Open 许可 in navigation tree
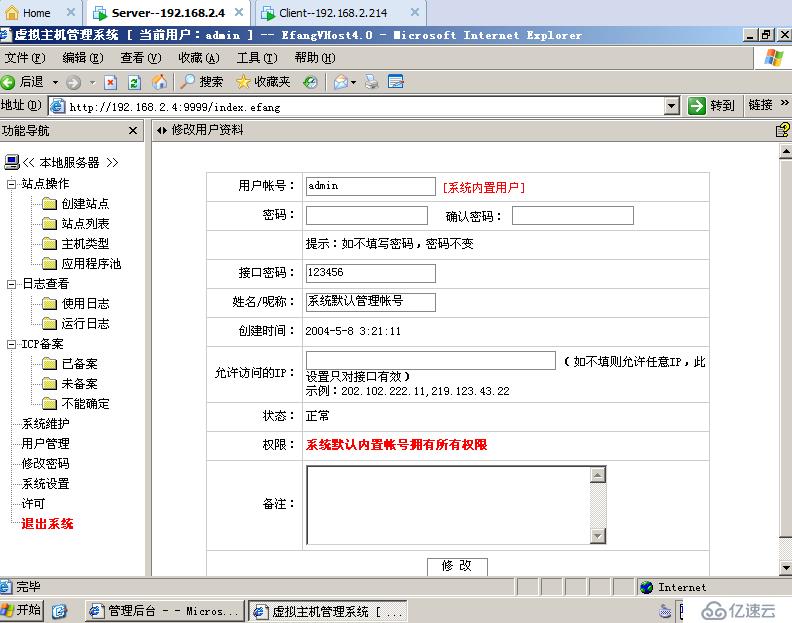 click(33, 503)
